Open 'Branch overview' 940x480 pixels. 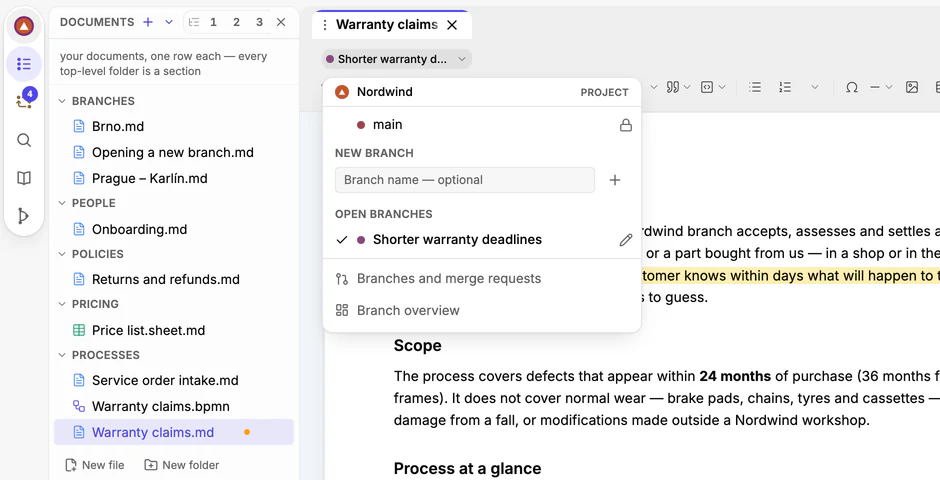coord(482,310)
